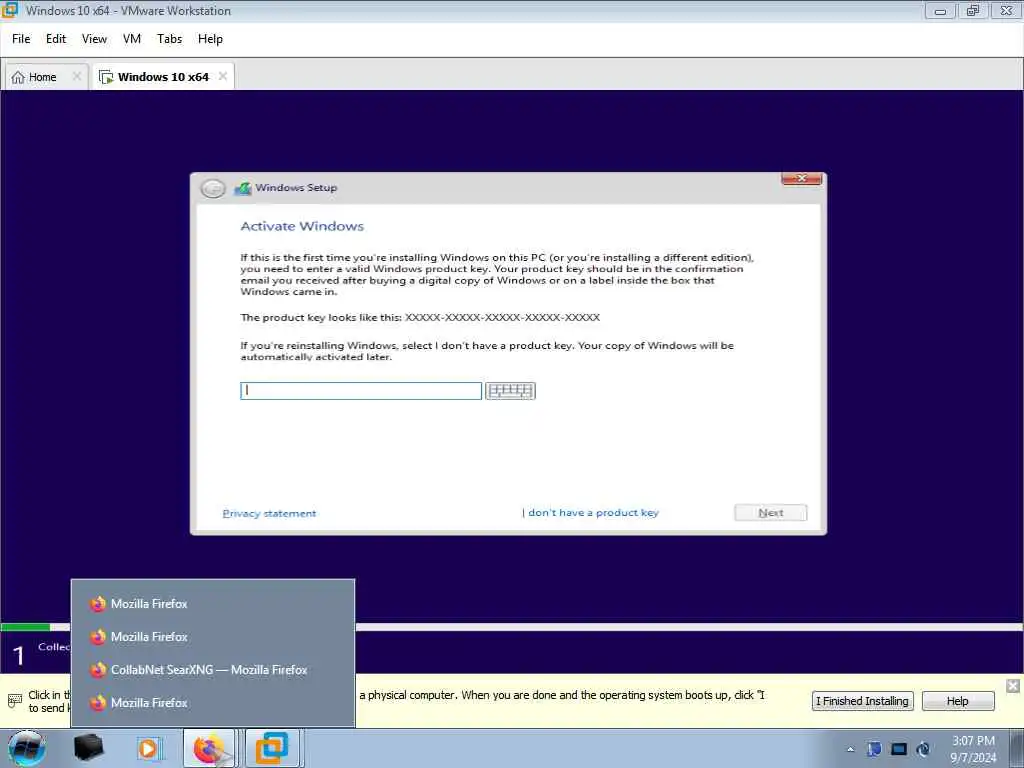
Task: Dismiss the yellow install hint bar
Action: point(1012,686)
